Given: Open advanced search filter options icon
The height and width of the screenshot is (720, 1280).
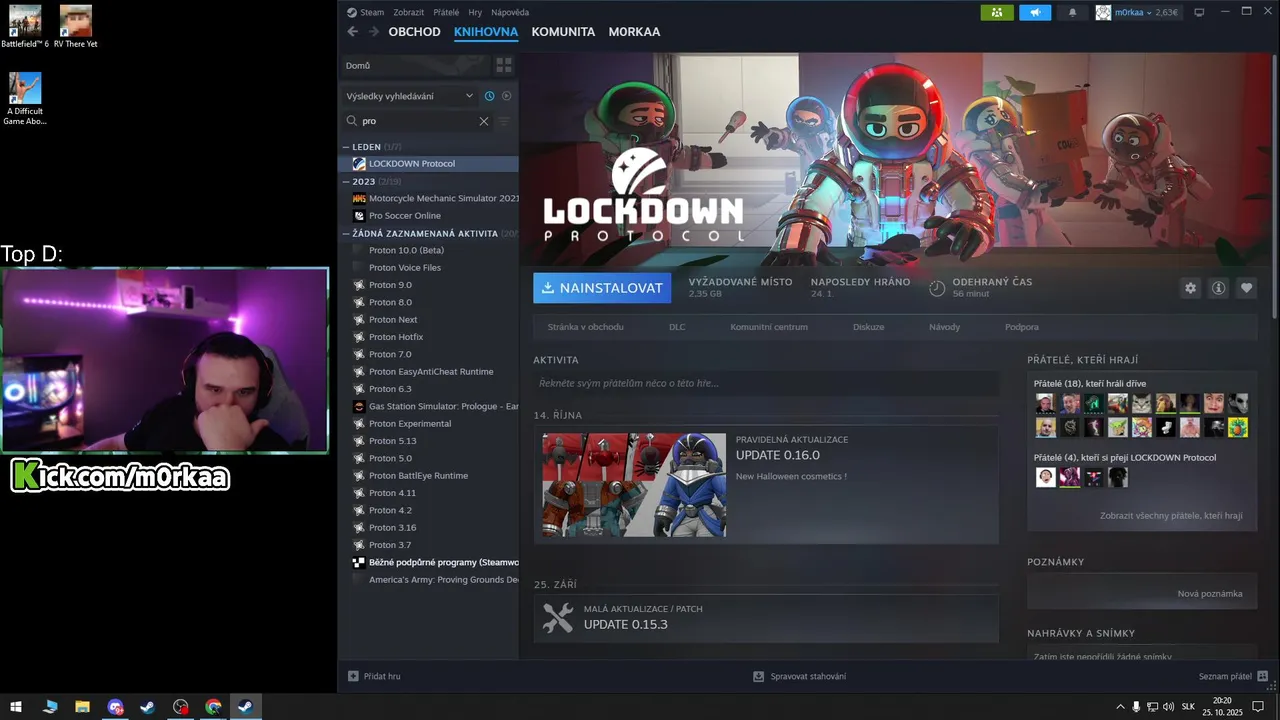Looking at the screenshot, I should point(503,121).
